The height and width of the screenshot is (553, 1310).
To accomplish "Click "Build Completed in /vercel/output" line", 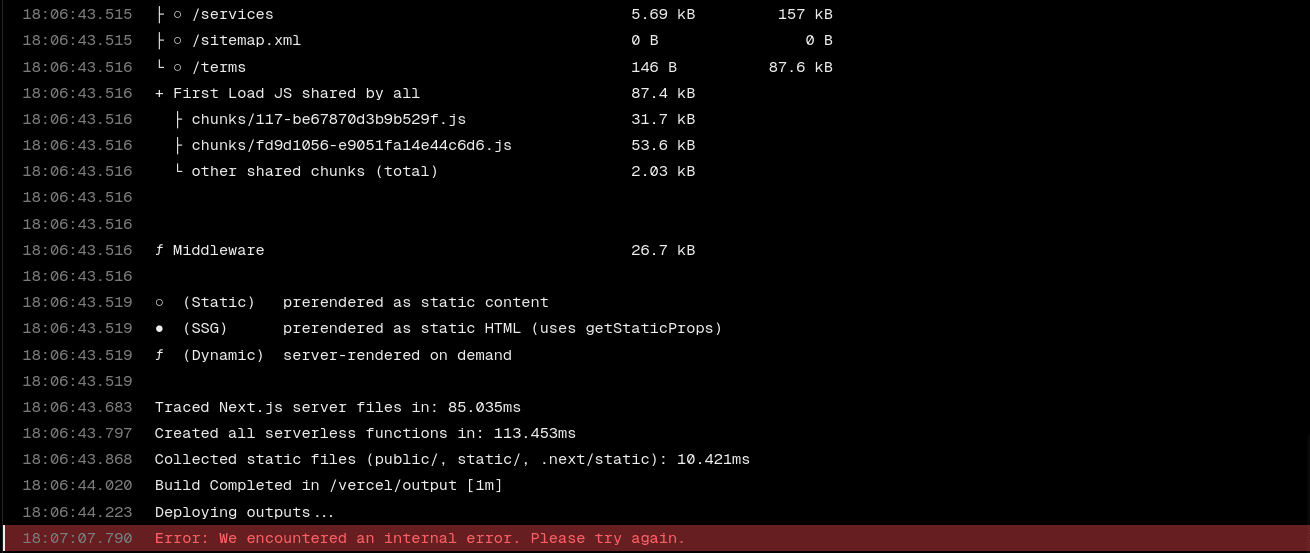I will point(328,486).
